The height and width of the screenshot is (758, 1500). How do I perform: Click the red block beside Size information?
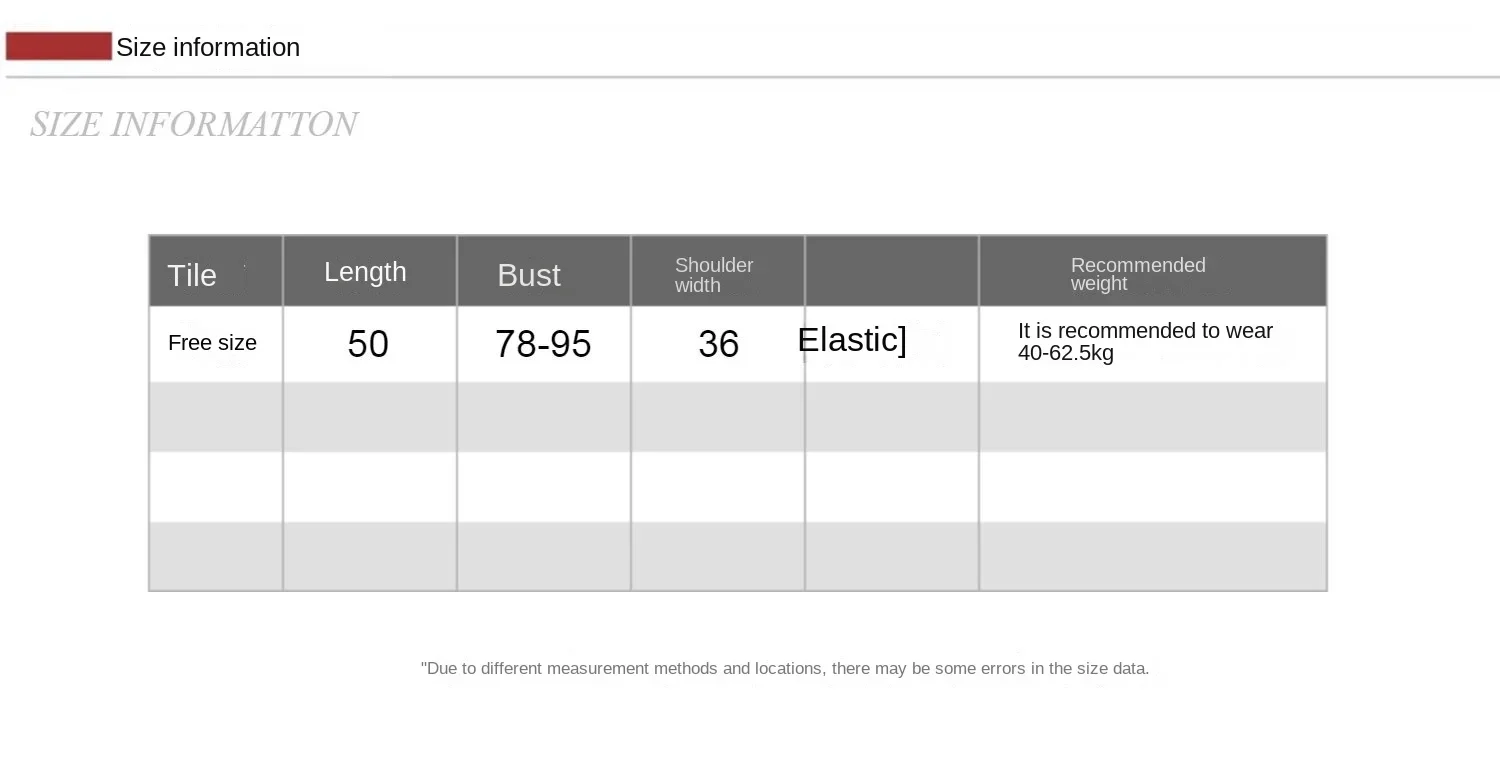58,46
